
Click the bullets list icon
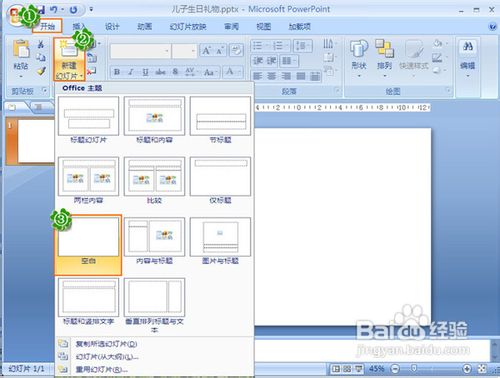258,45
